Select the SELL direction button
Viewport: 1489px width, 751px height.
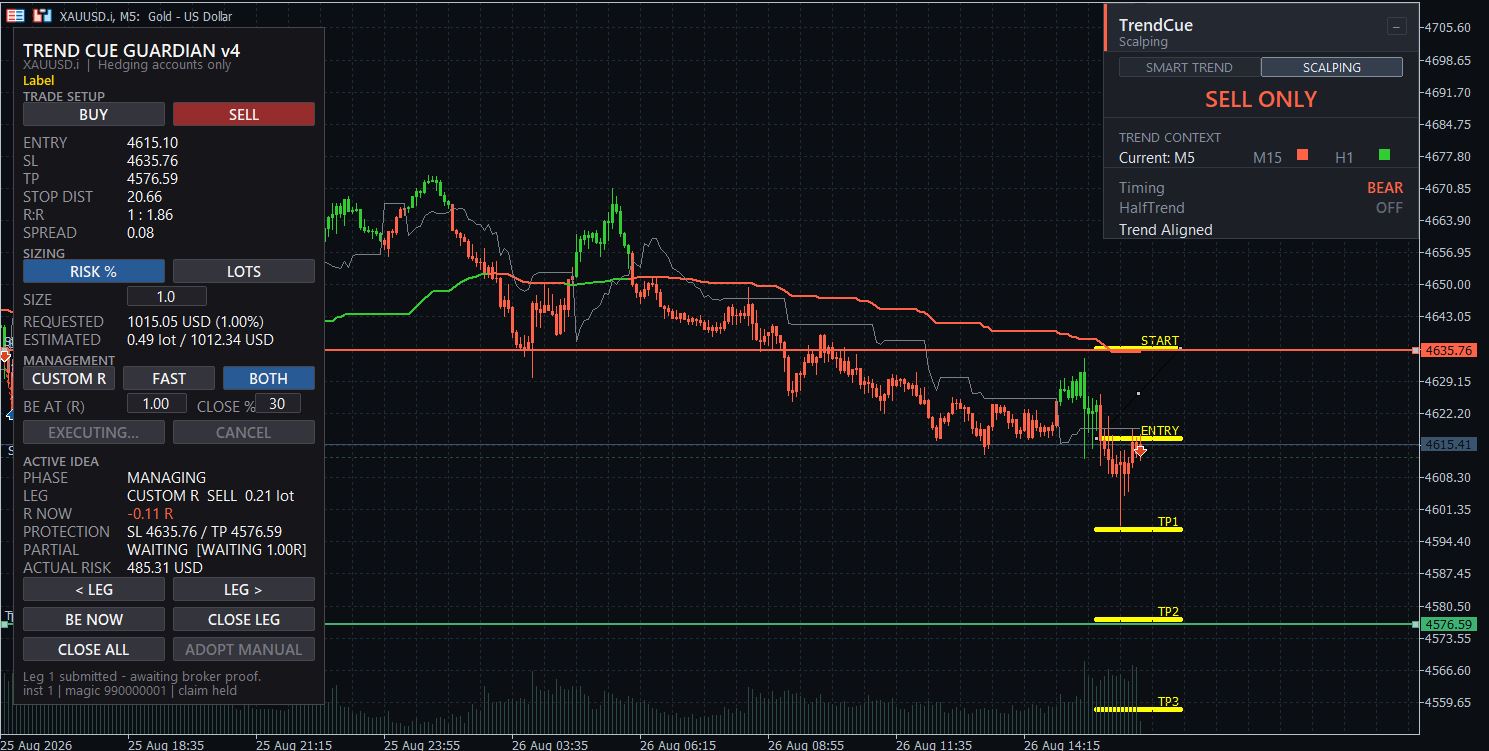pyautogui.click(x=244, y=114)
